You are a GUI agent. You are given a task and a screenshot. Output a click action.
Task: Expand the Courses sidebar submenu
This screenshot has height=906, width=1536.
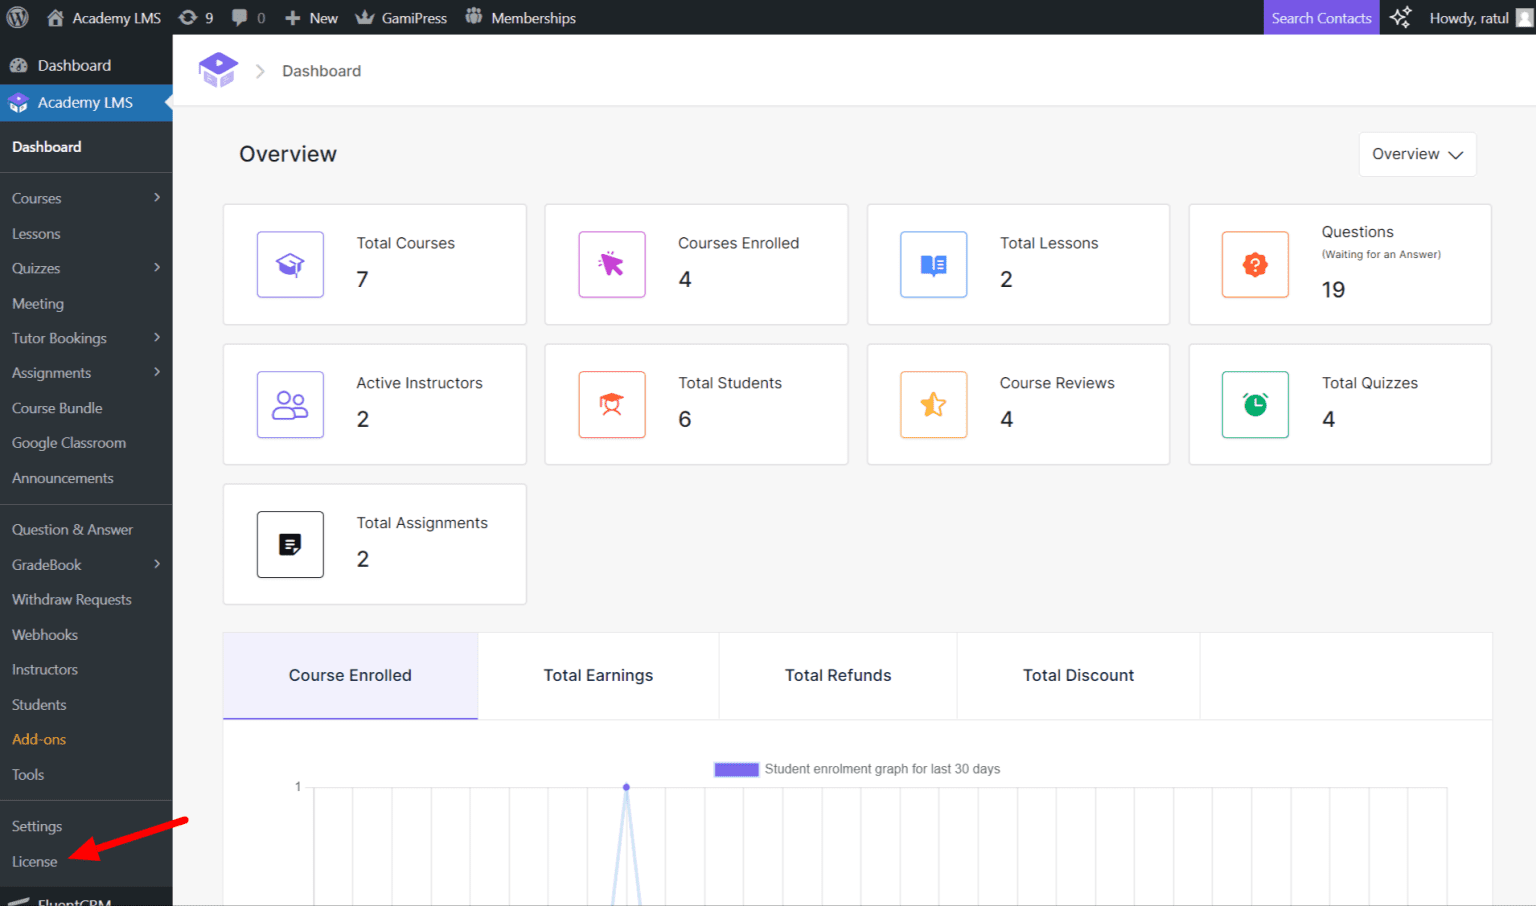click(x=157, y=198)
